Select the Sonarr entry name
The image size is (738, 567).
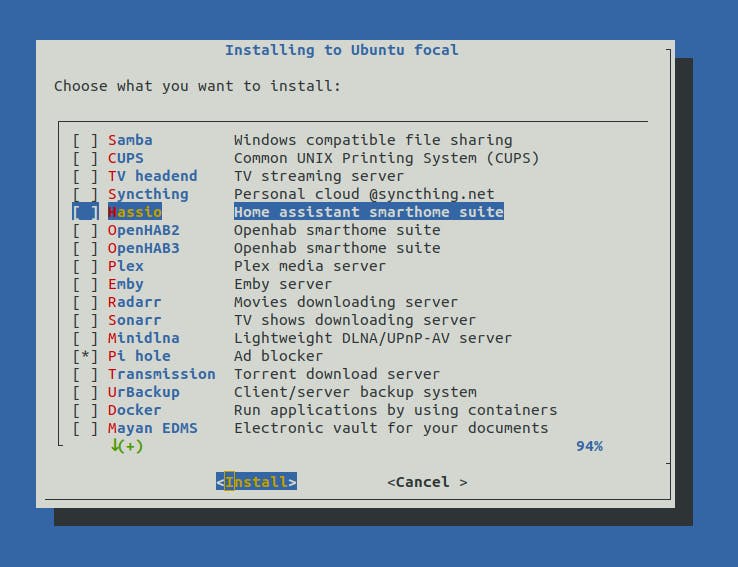135,320
